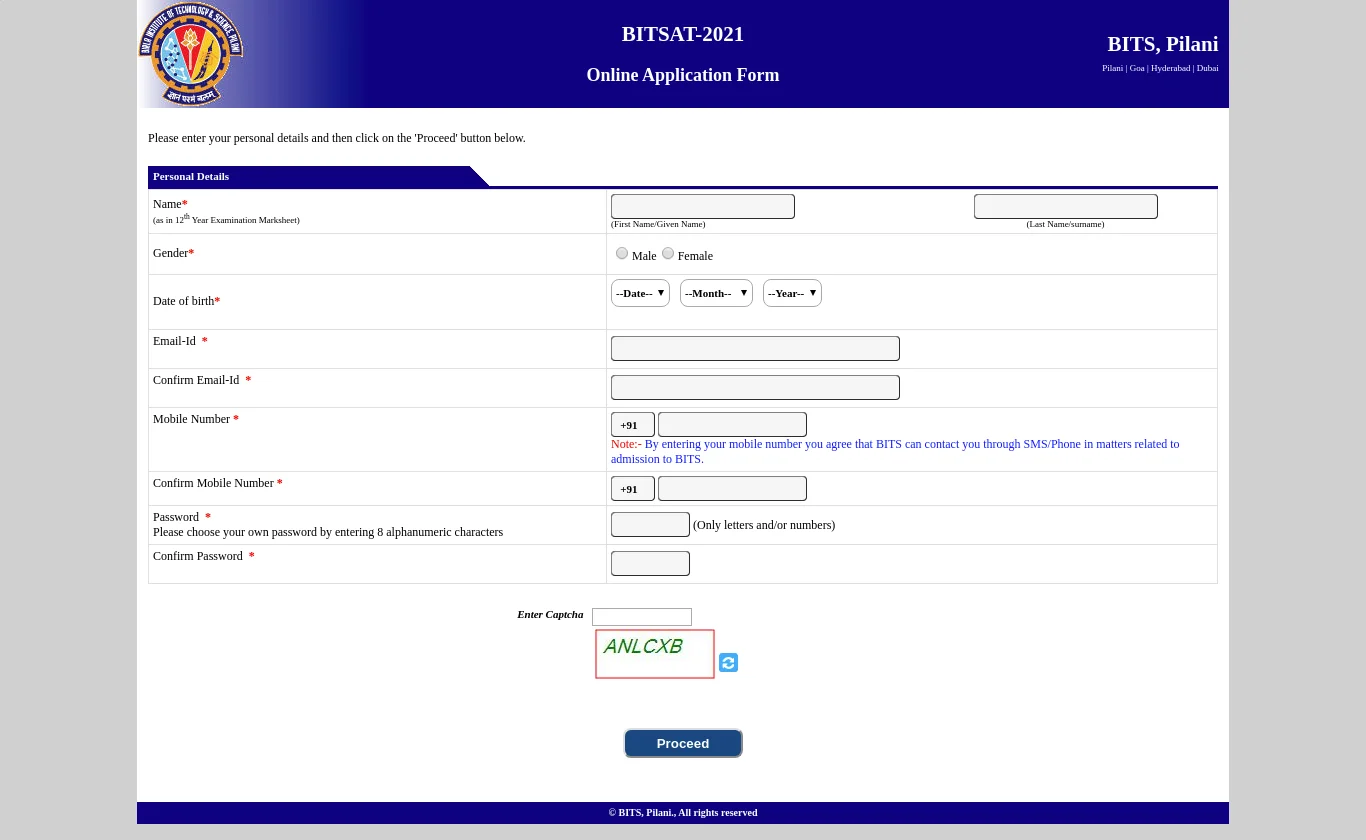The image size is (1366, 840).
Task: Focus the First Name/Given Name field
Action: click(x=703, y=207)
